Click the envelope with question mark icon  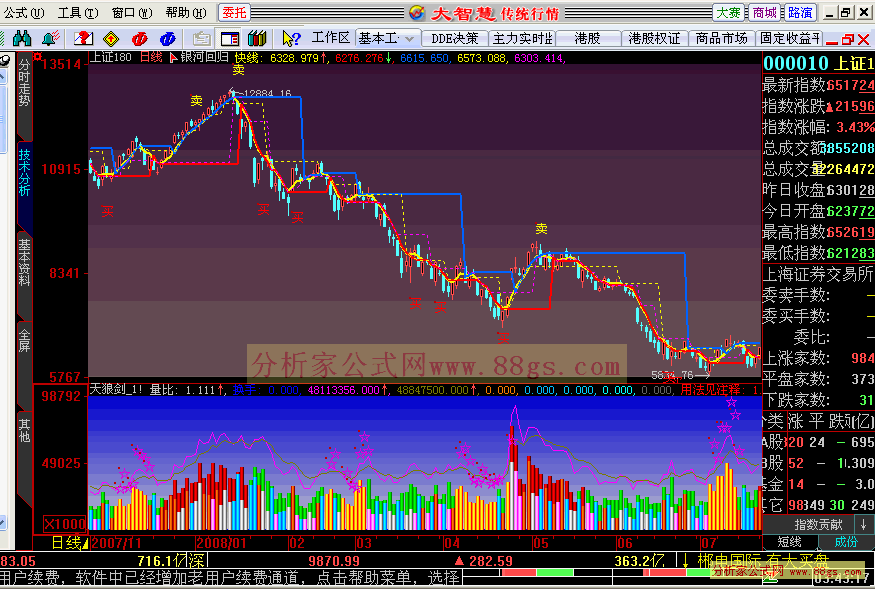[x=83, y=38]
